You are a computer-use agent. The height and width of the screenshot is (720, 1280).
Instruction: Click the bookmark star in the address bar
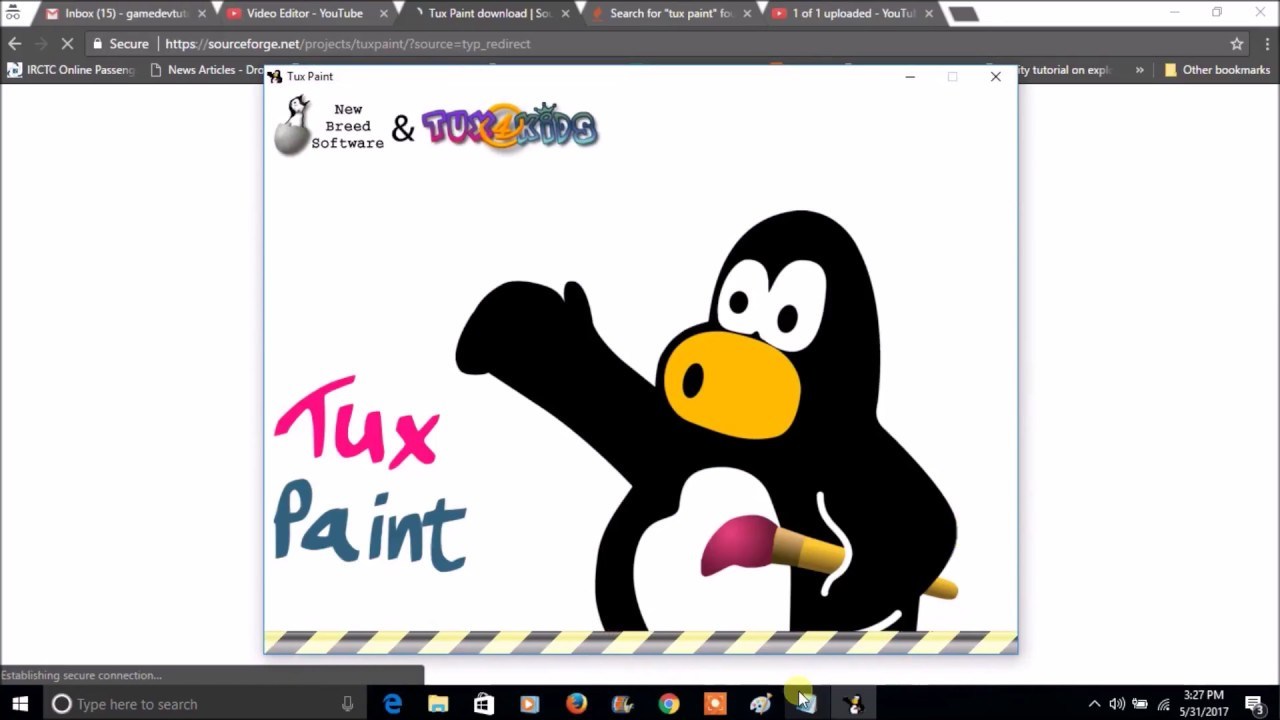(1237, 43)
